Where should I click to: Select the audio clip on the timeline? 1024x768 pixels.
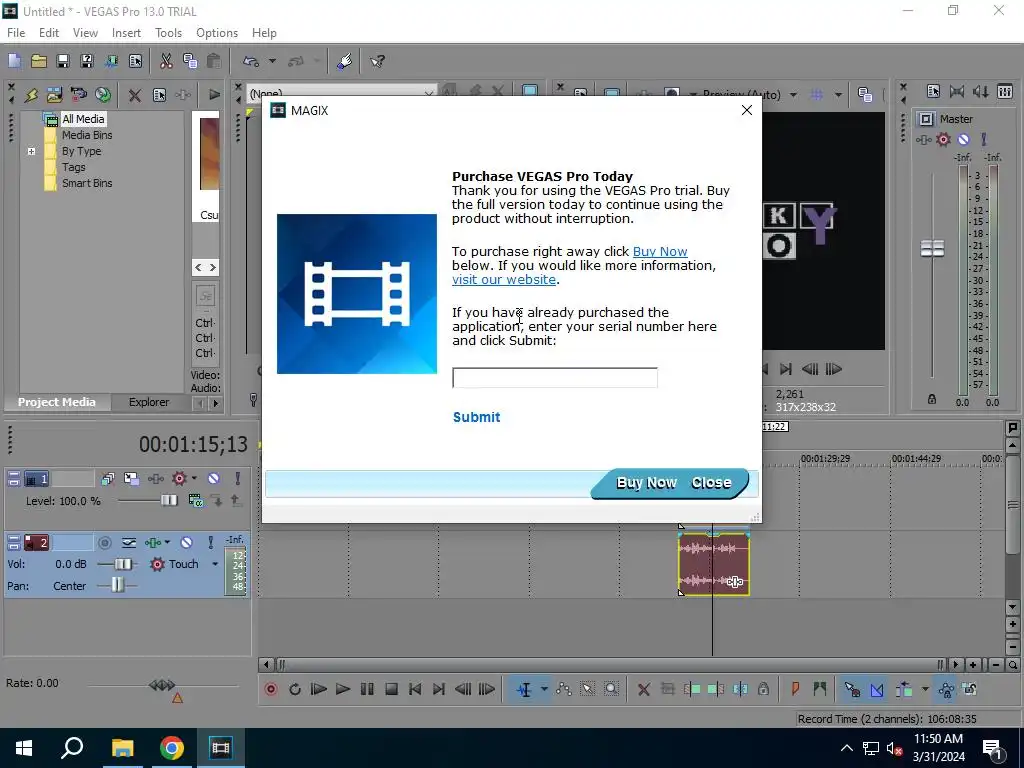pos(714,564)
